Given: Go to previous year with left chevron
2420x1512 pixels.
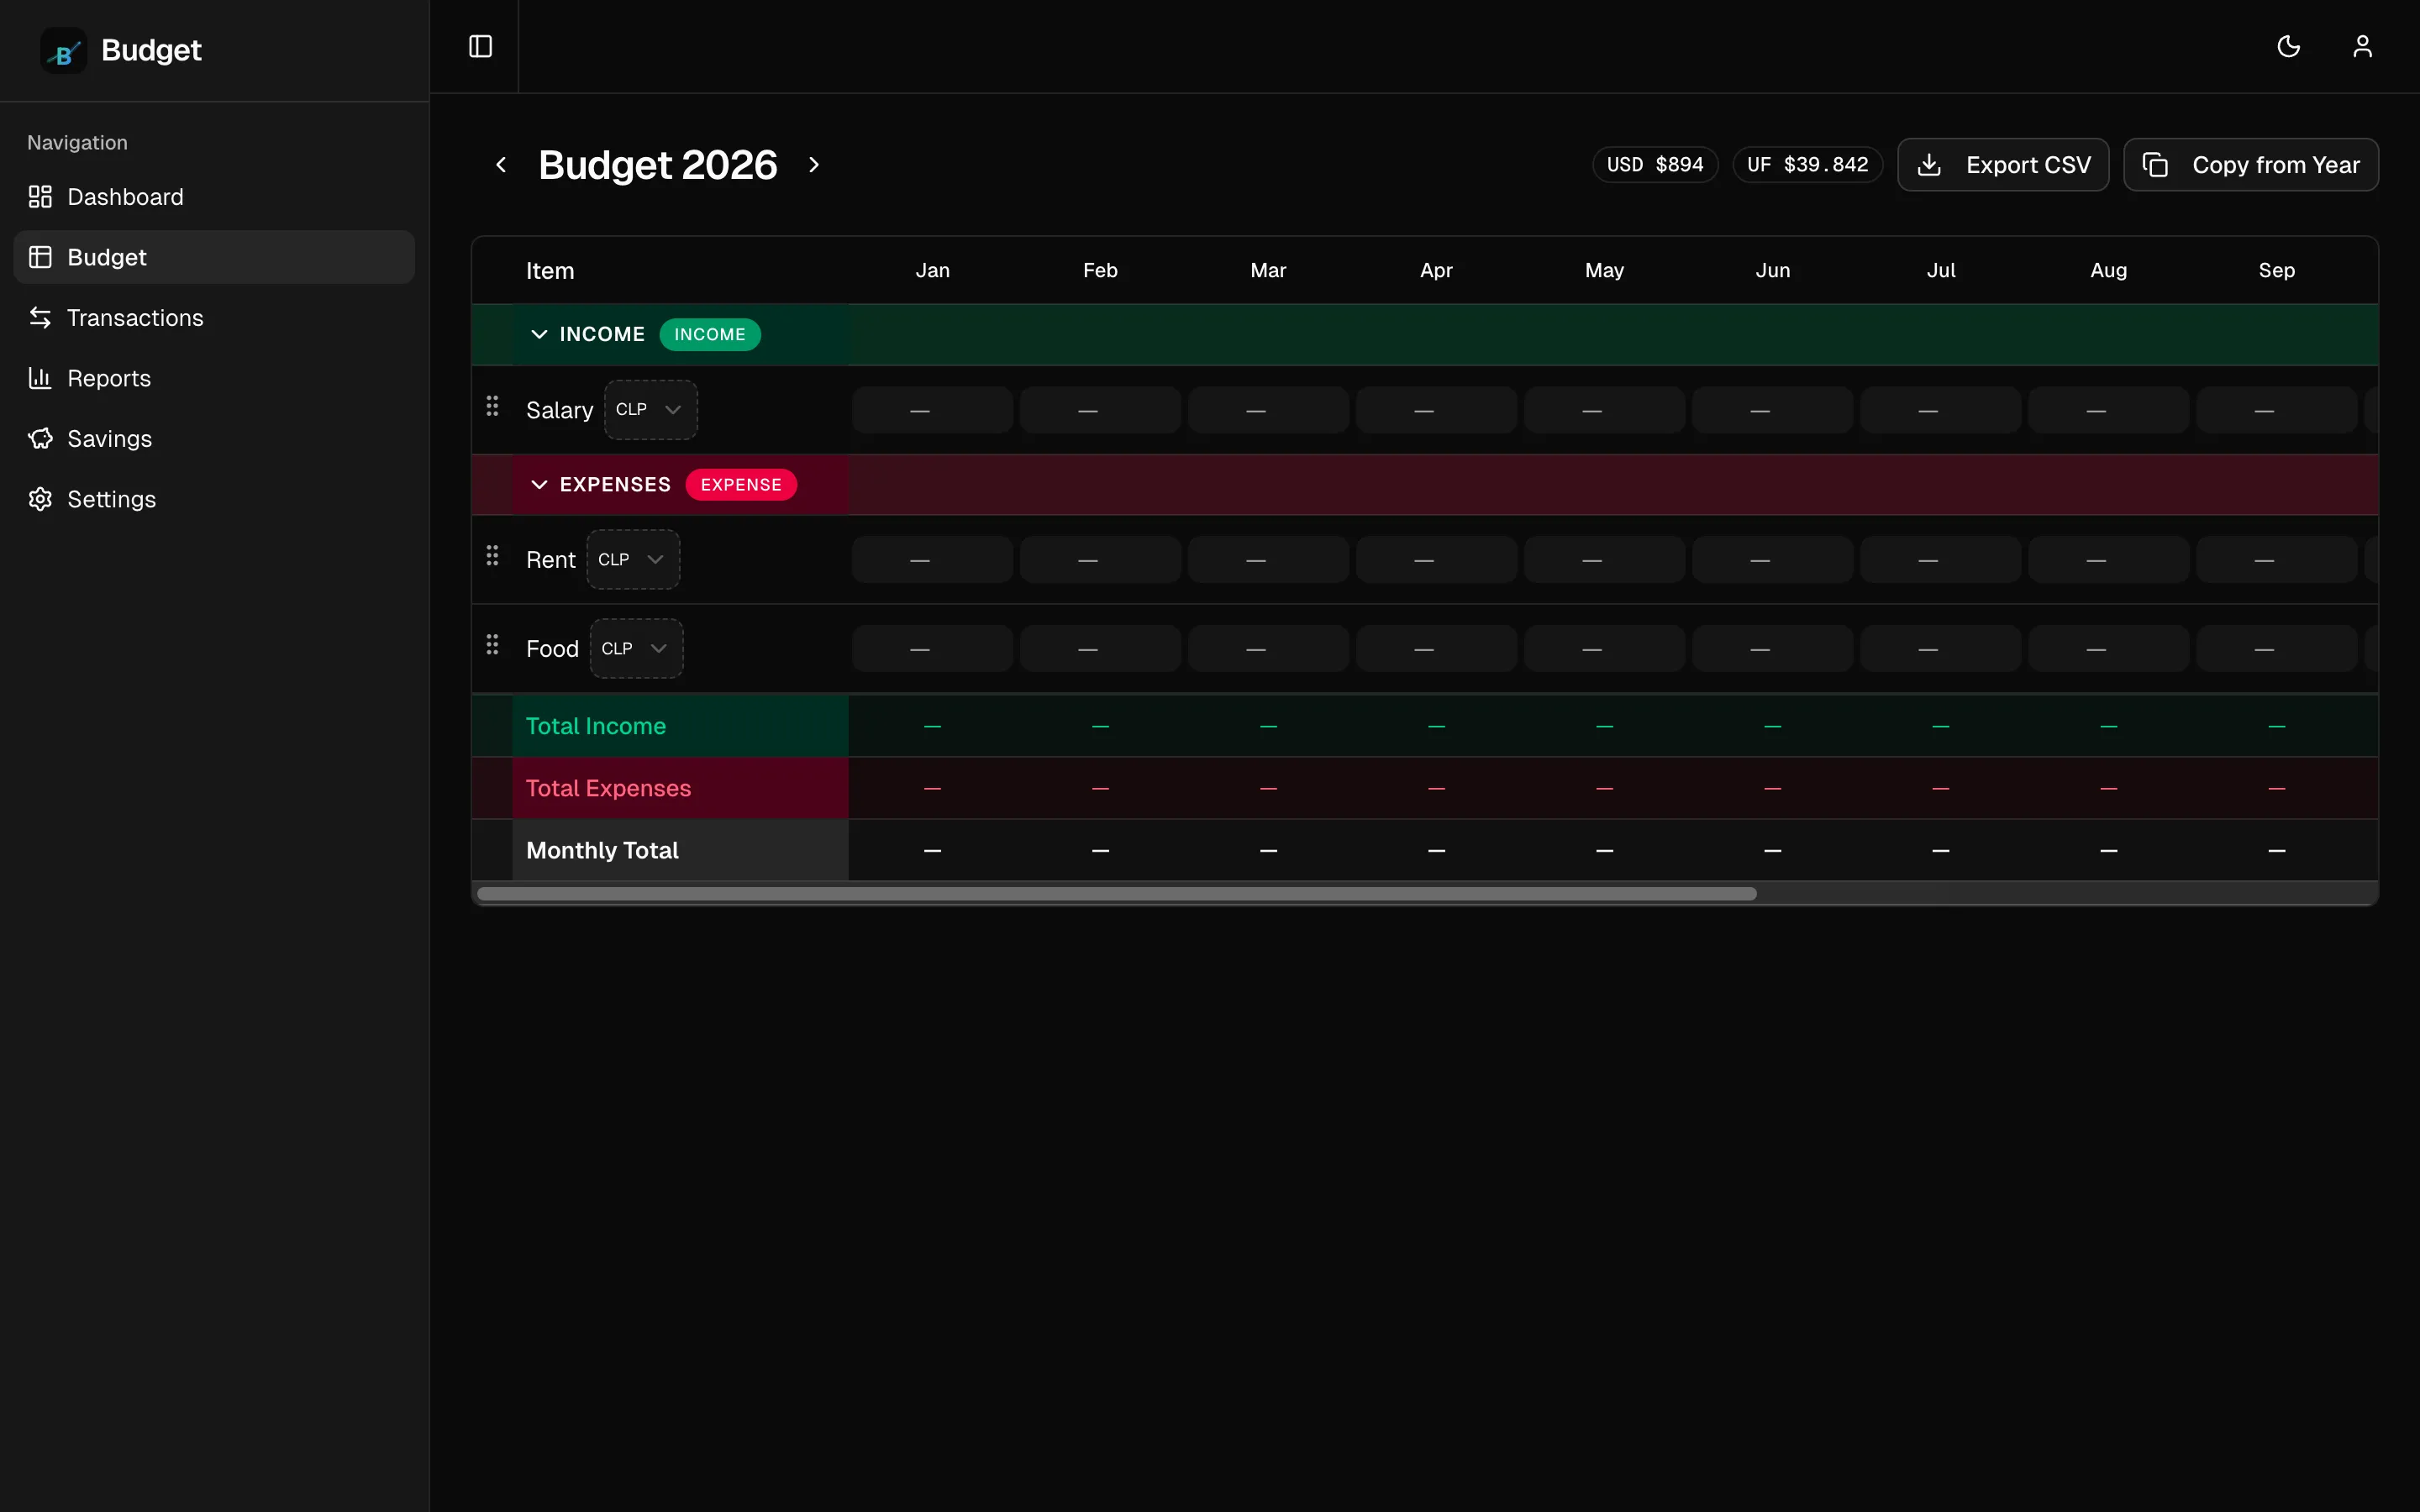Looking at the screenshot, I should click(500, 164).
